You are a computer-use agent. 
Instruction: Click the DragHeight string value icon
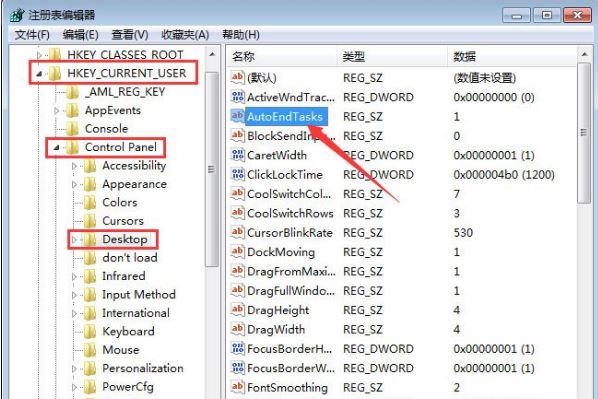point(238,310)
